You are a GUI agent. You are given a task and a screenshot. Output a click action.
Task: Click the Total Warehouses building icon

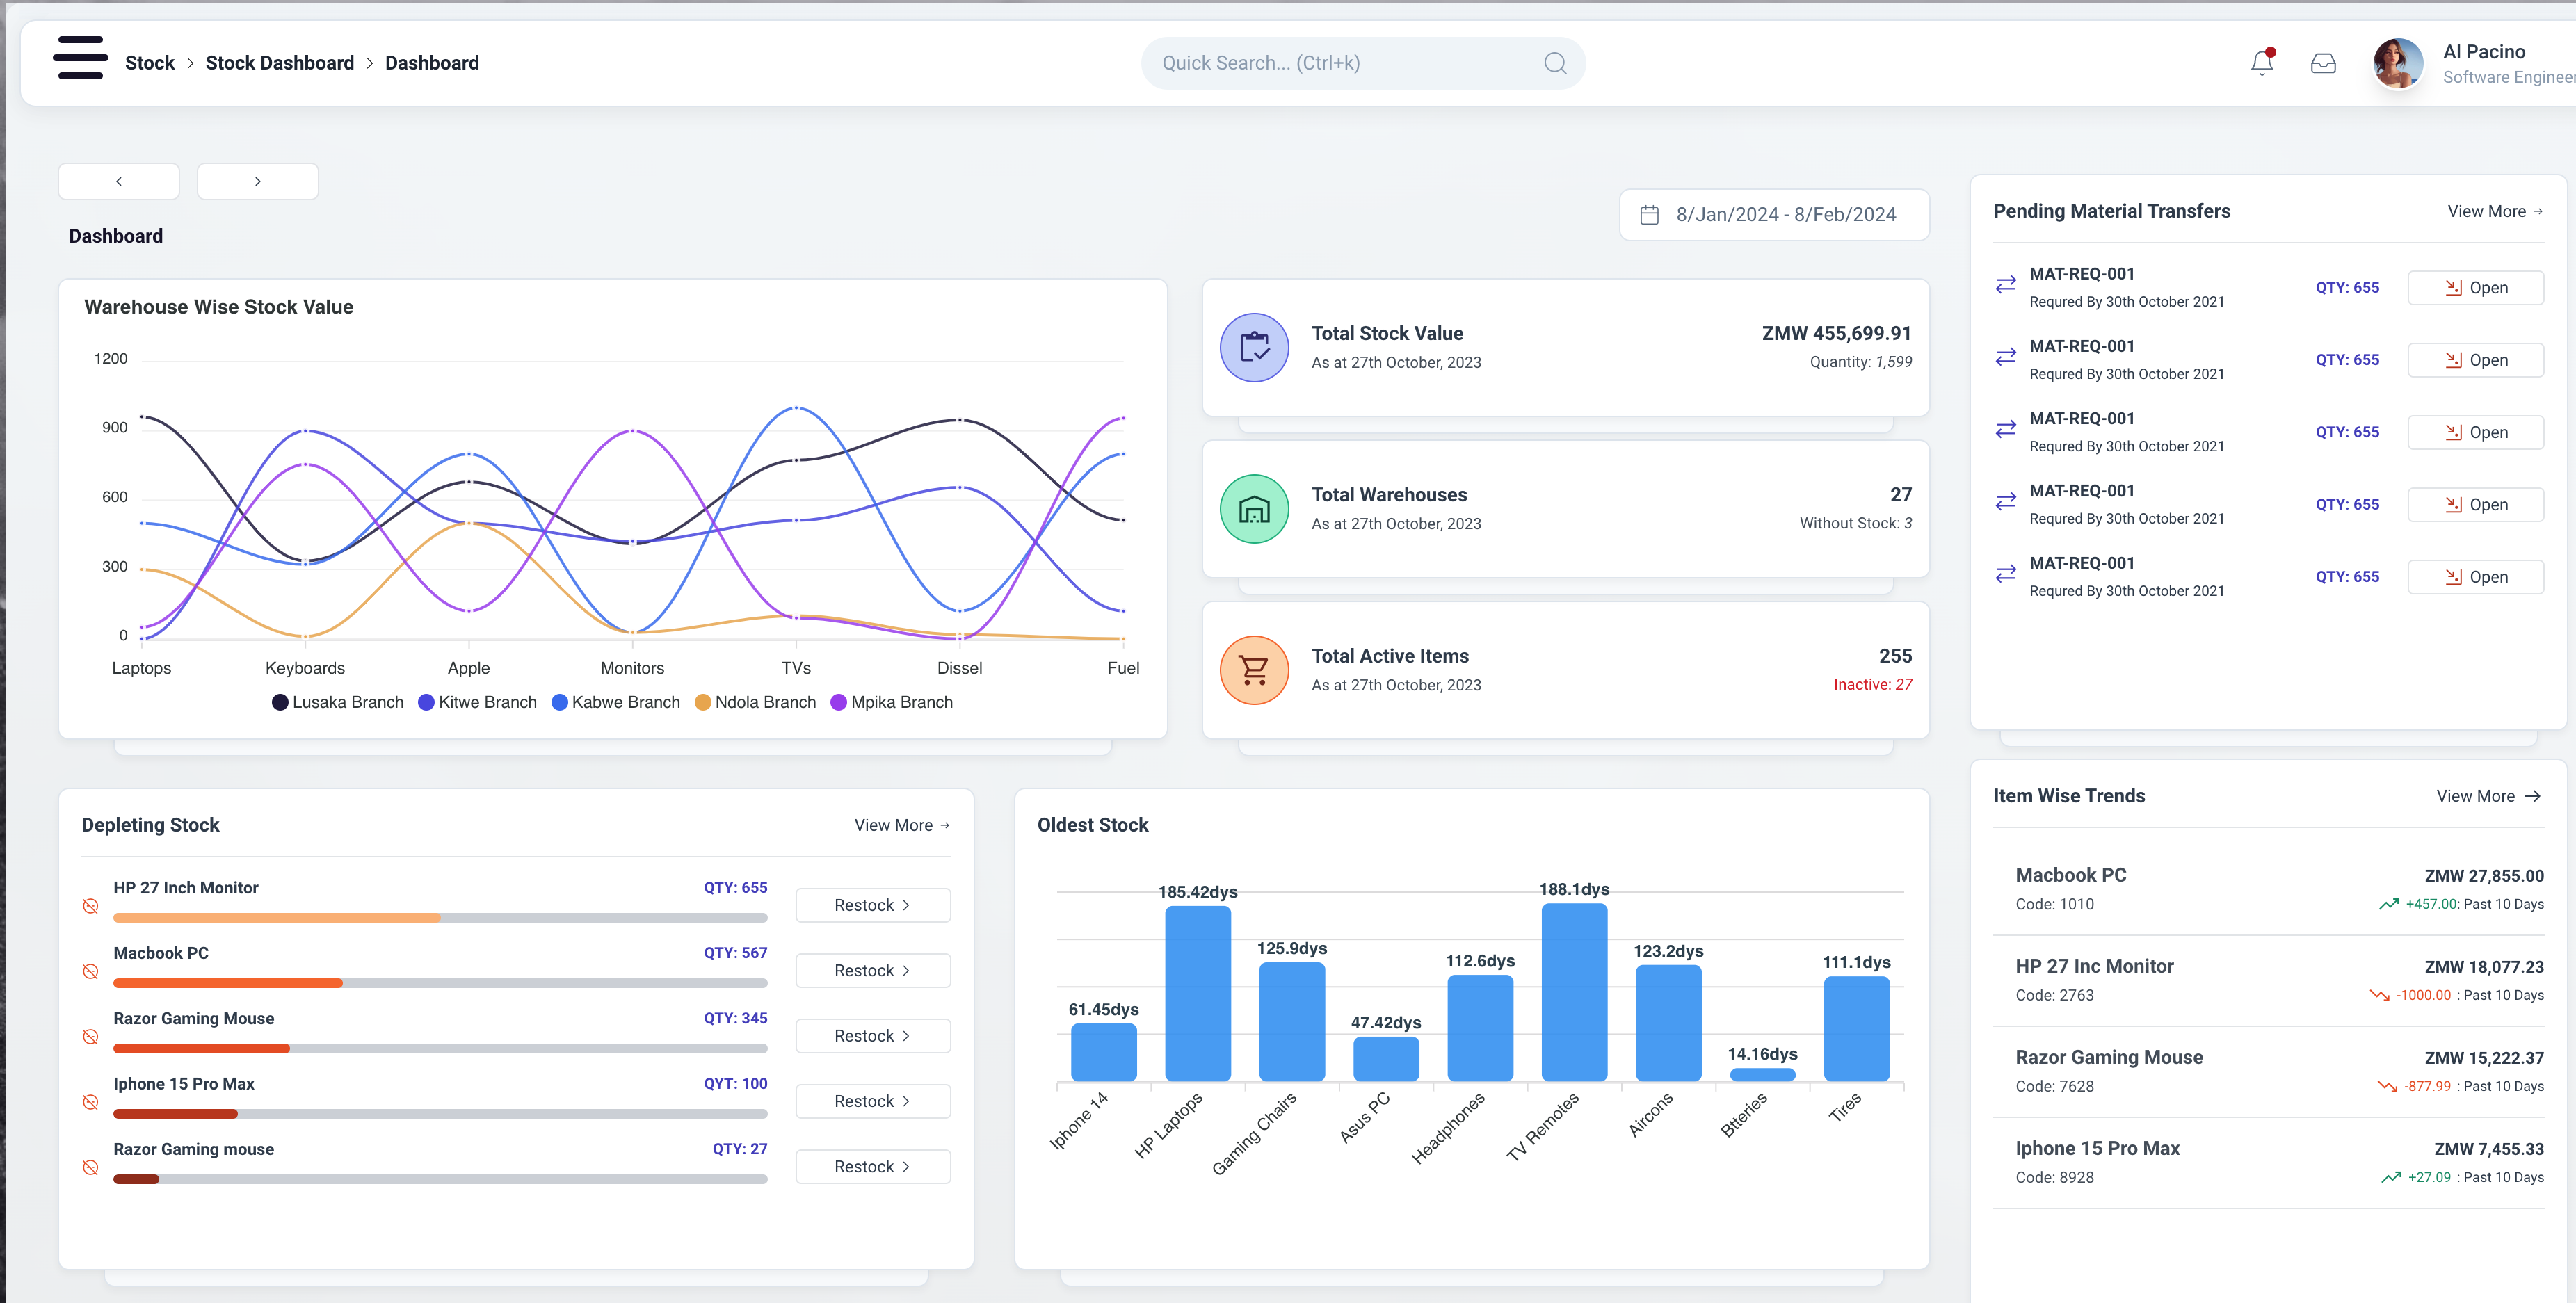click(1254, 509)
